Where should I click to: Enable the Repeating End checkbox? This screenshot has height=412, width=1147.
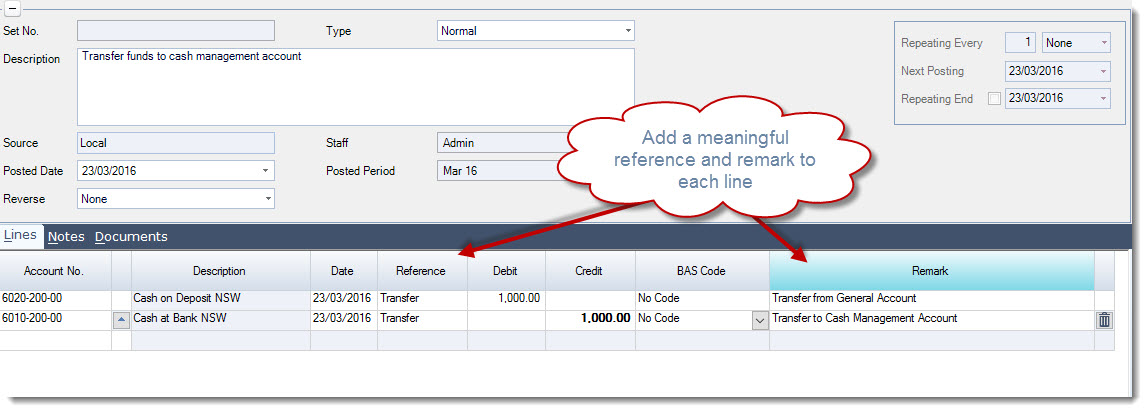coord(994,99)
